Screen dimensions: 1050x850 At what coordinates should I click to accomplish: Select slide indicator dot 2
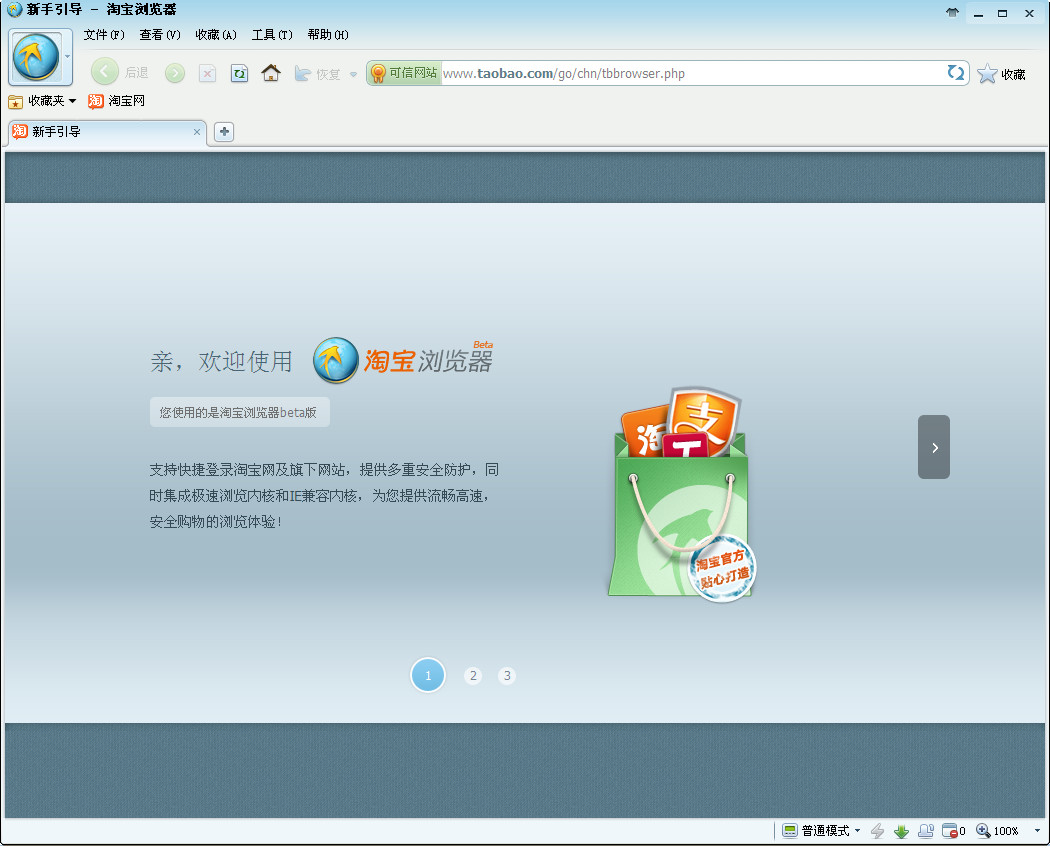pyautogui.click(x=472, y=675)
